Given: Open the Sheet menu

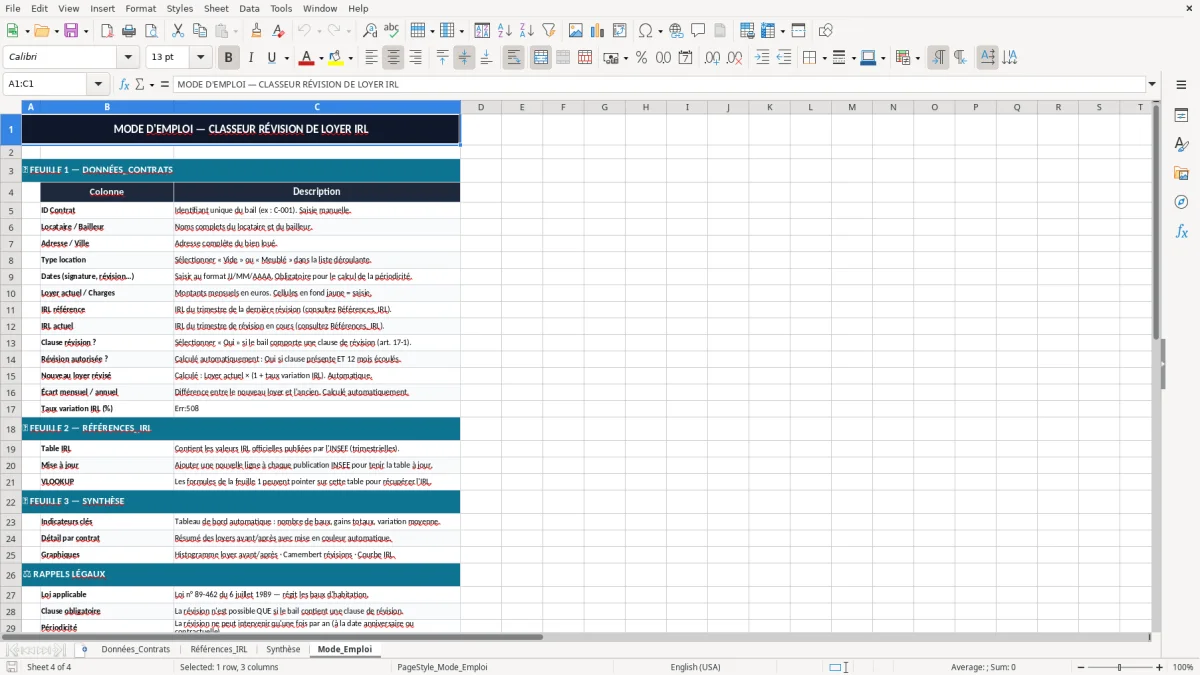Looking at the screenshot, I should [x=216, y=8].
